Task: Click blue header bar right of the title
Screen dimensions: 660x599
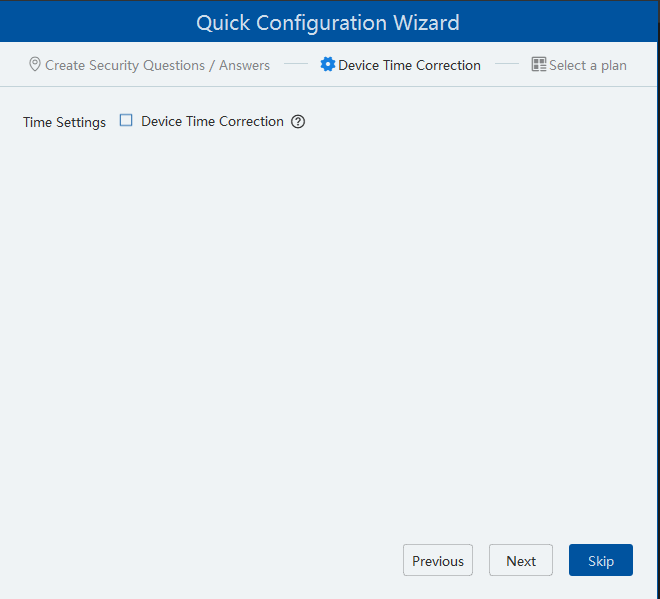Action: click(560, 22)
